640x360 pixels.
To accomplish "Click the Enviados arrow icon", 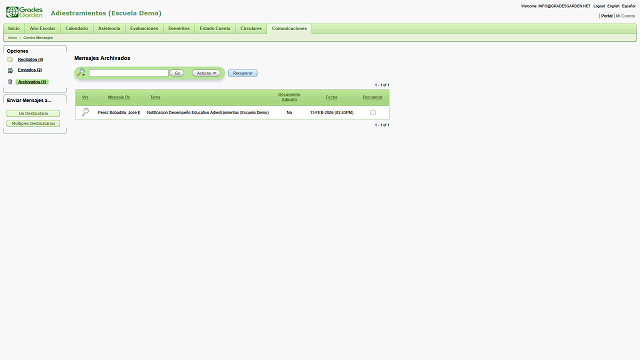I will pyautogui.click(x=10, y=70).
